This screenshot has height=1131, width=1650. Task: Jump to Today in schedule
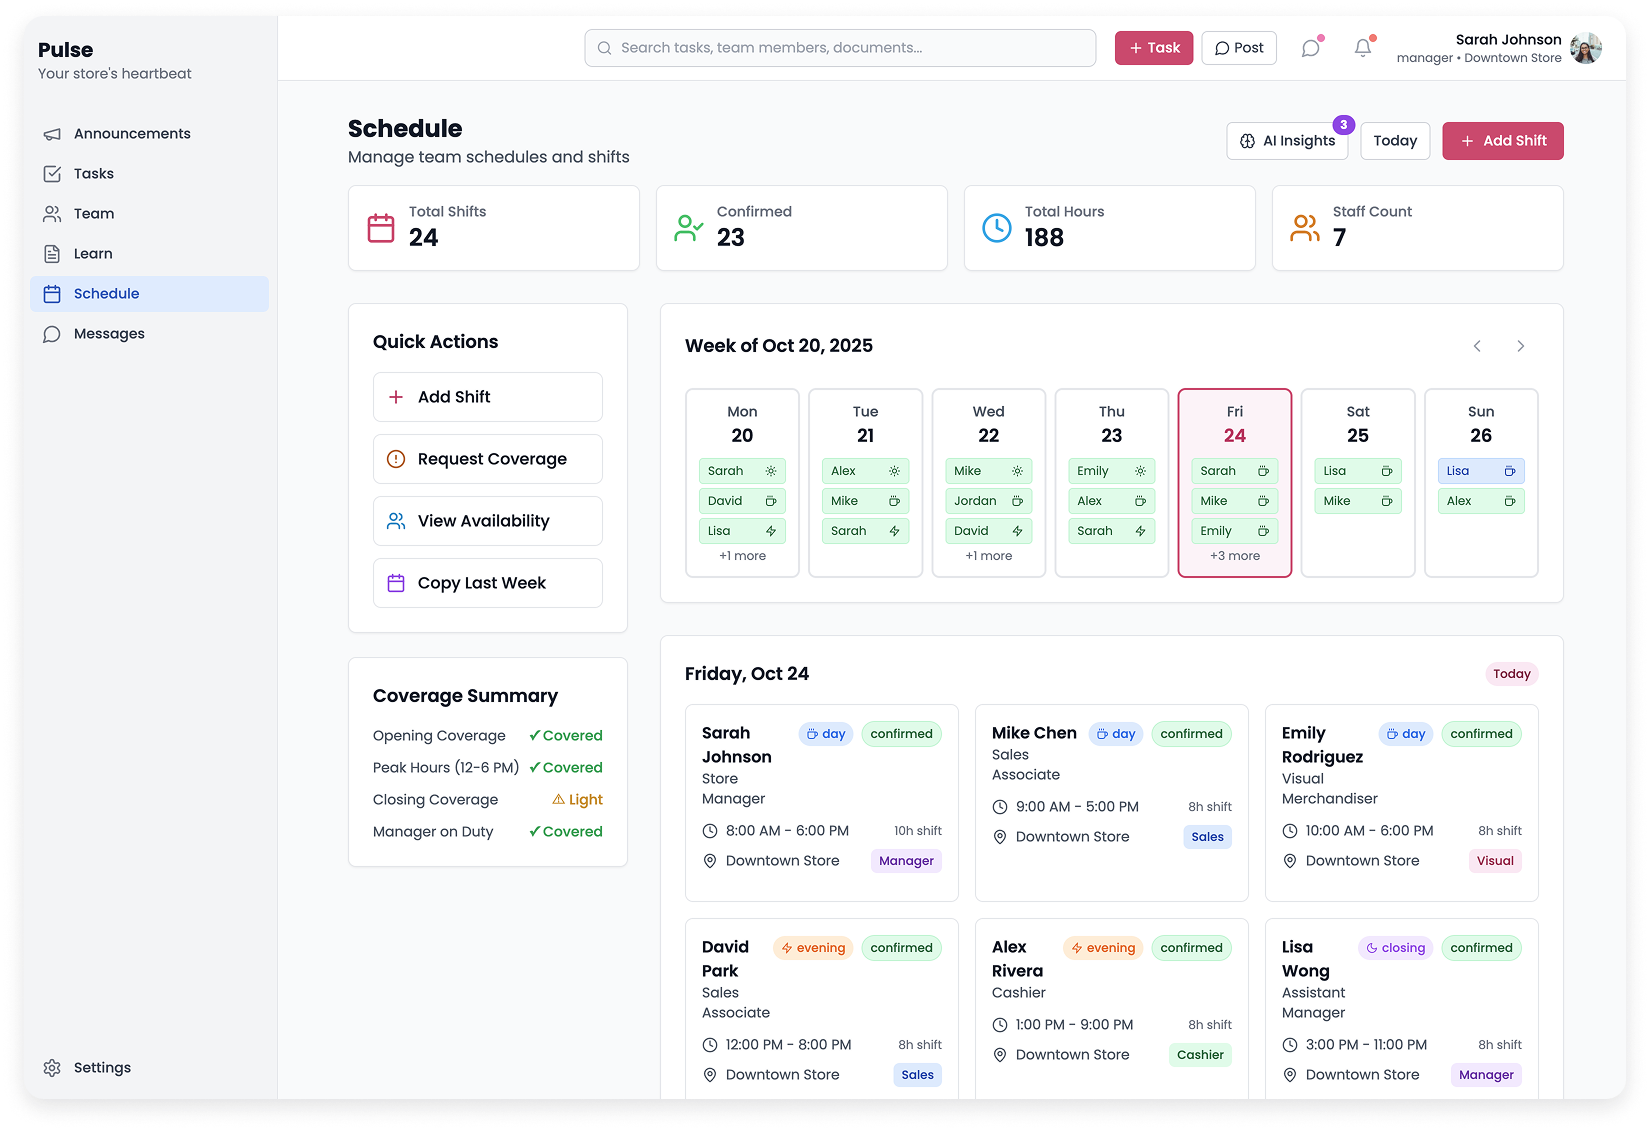coord(1394,141)
